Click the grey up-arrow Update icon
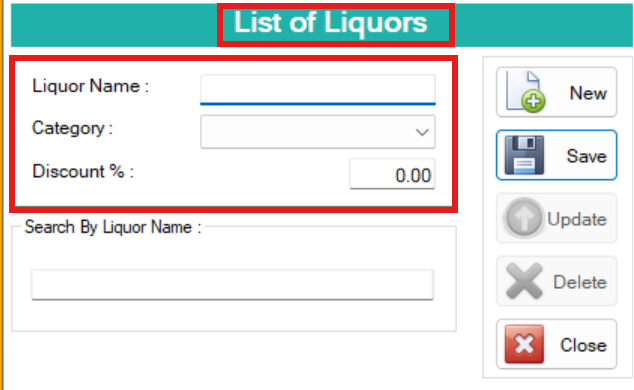Image resolution: width=634 pixels, height=390 pixels. coord(523,218)
